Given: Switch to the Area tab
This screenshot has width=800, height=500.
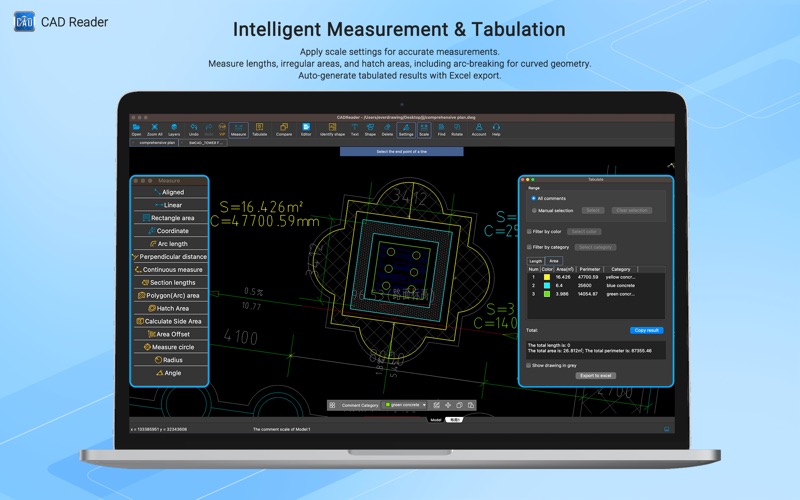Looking at the screenshot, I should click(554, 261).
